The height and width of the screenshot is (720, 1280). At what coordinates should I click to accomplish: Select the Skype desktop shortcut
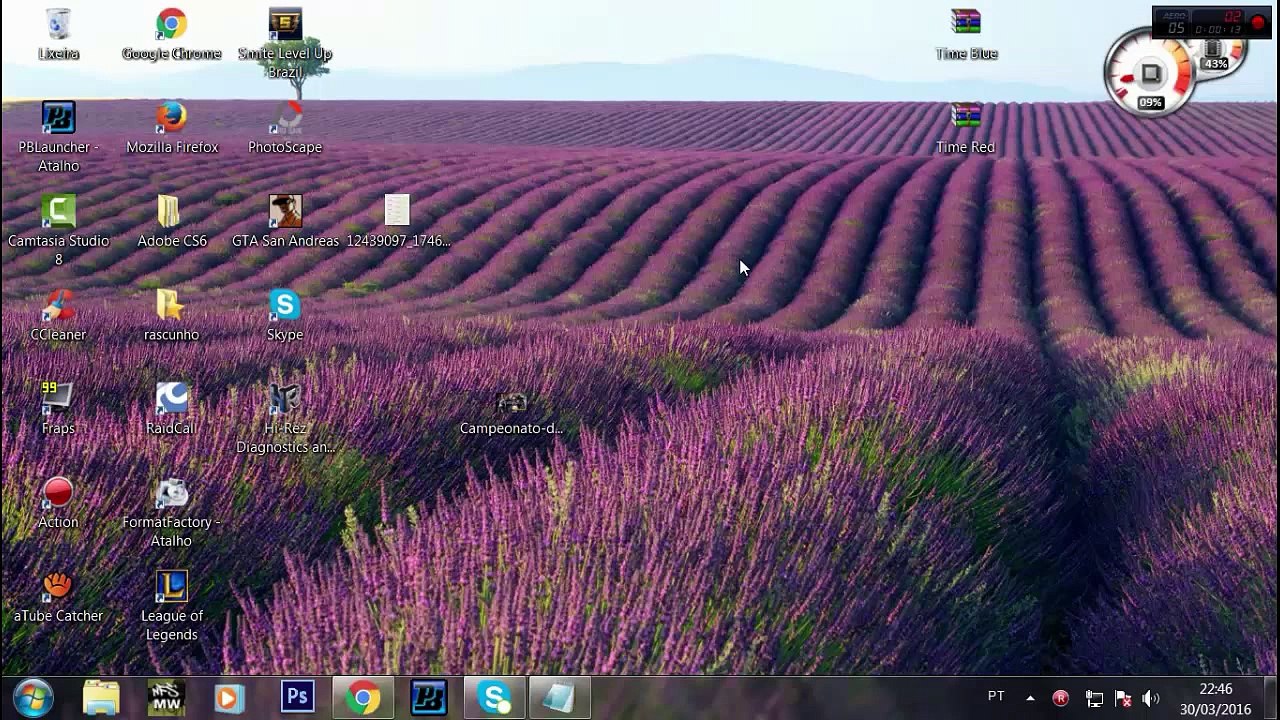click(x=285, y=316)
